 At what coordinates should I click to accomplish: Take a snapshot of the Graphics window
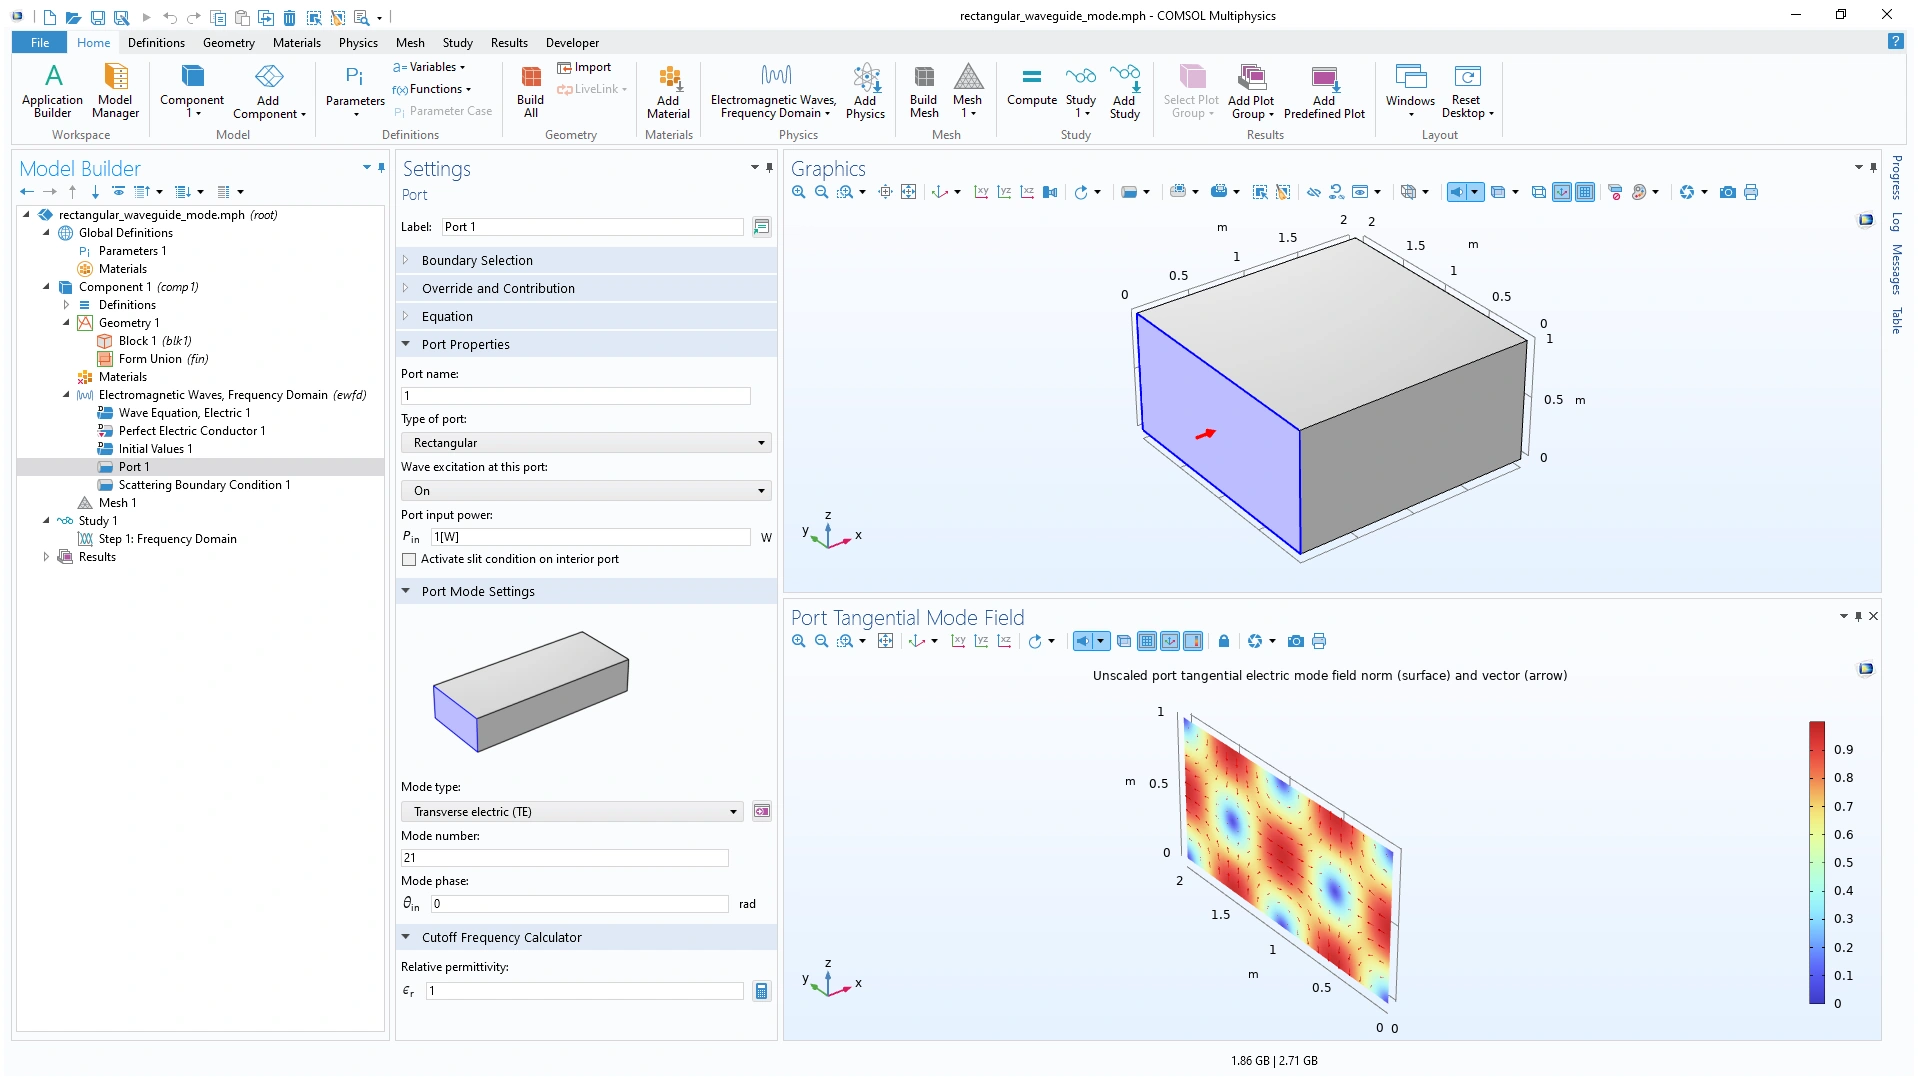[1727, 192]
